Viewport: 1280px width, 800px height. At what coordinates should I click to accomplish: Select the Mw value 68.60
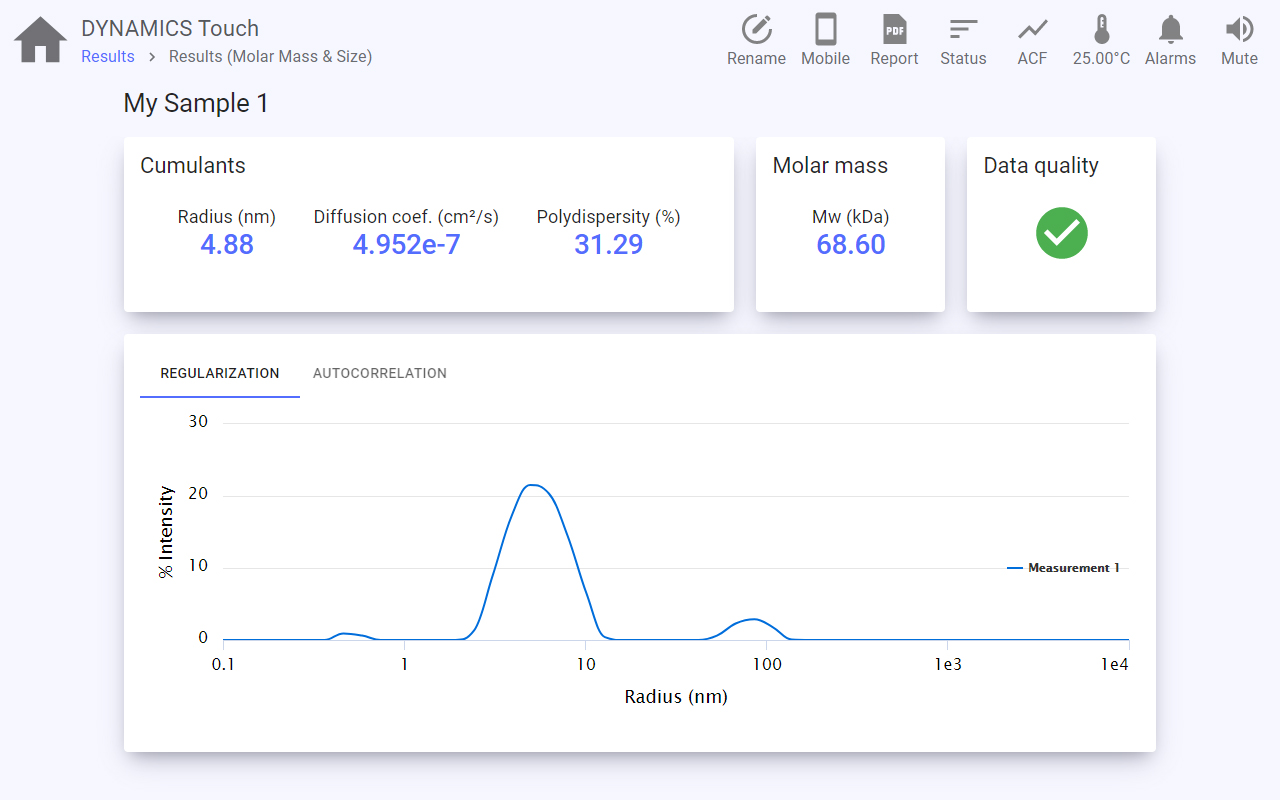pos(850,245)
